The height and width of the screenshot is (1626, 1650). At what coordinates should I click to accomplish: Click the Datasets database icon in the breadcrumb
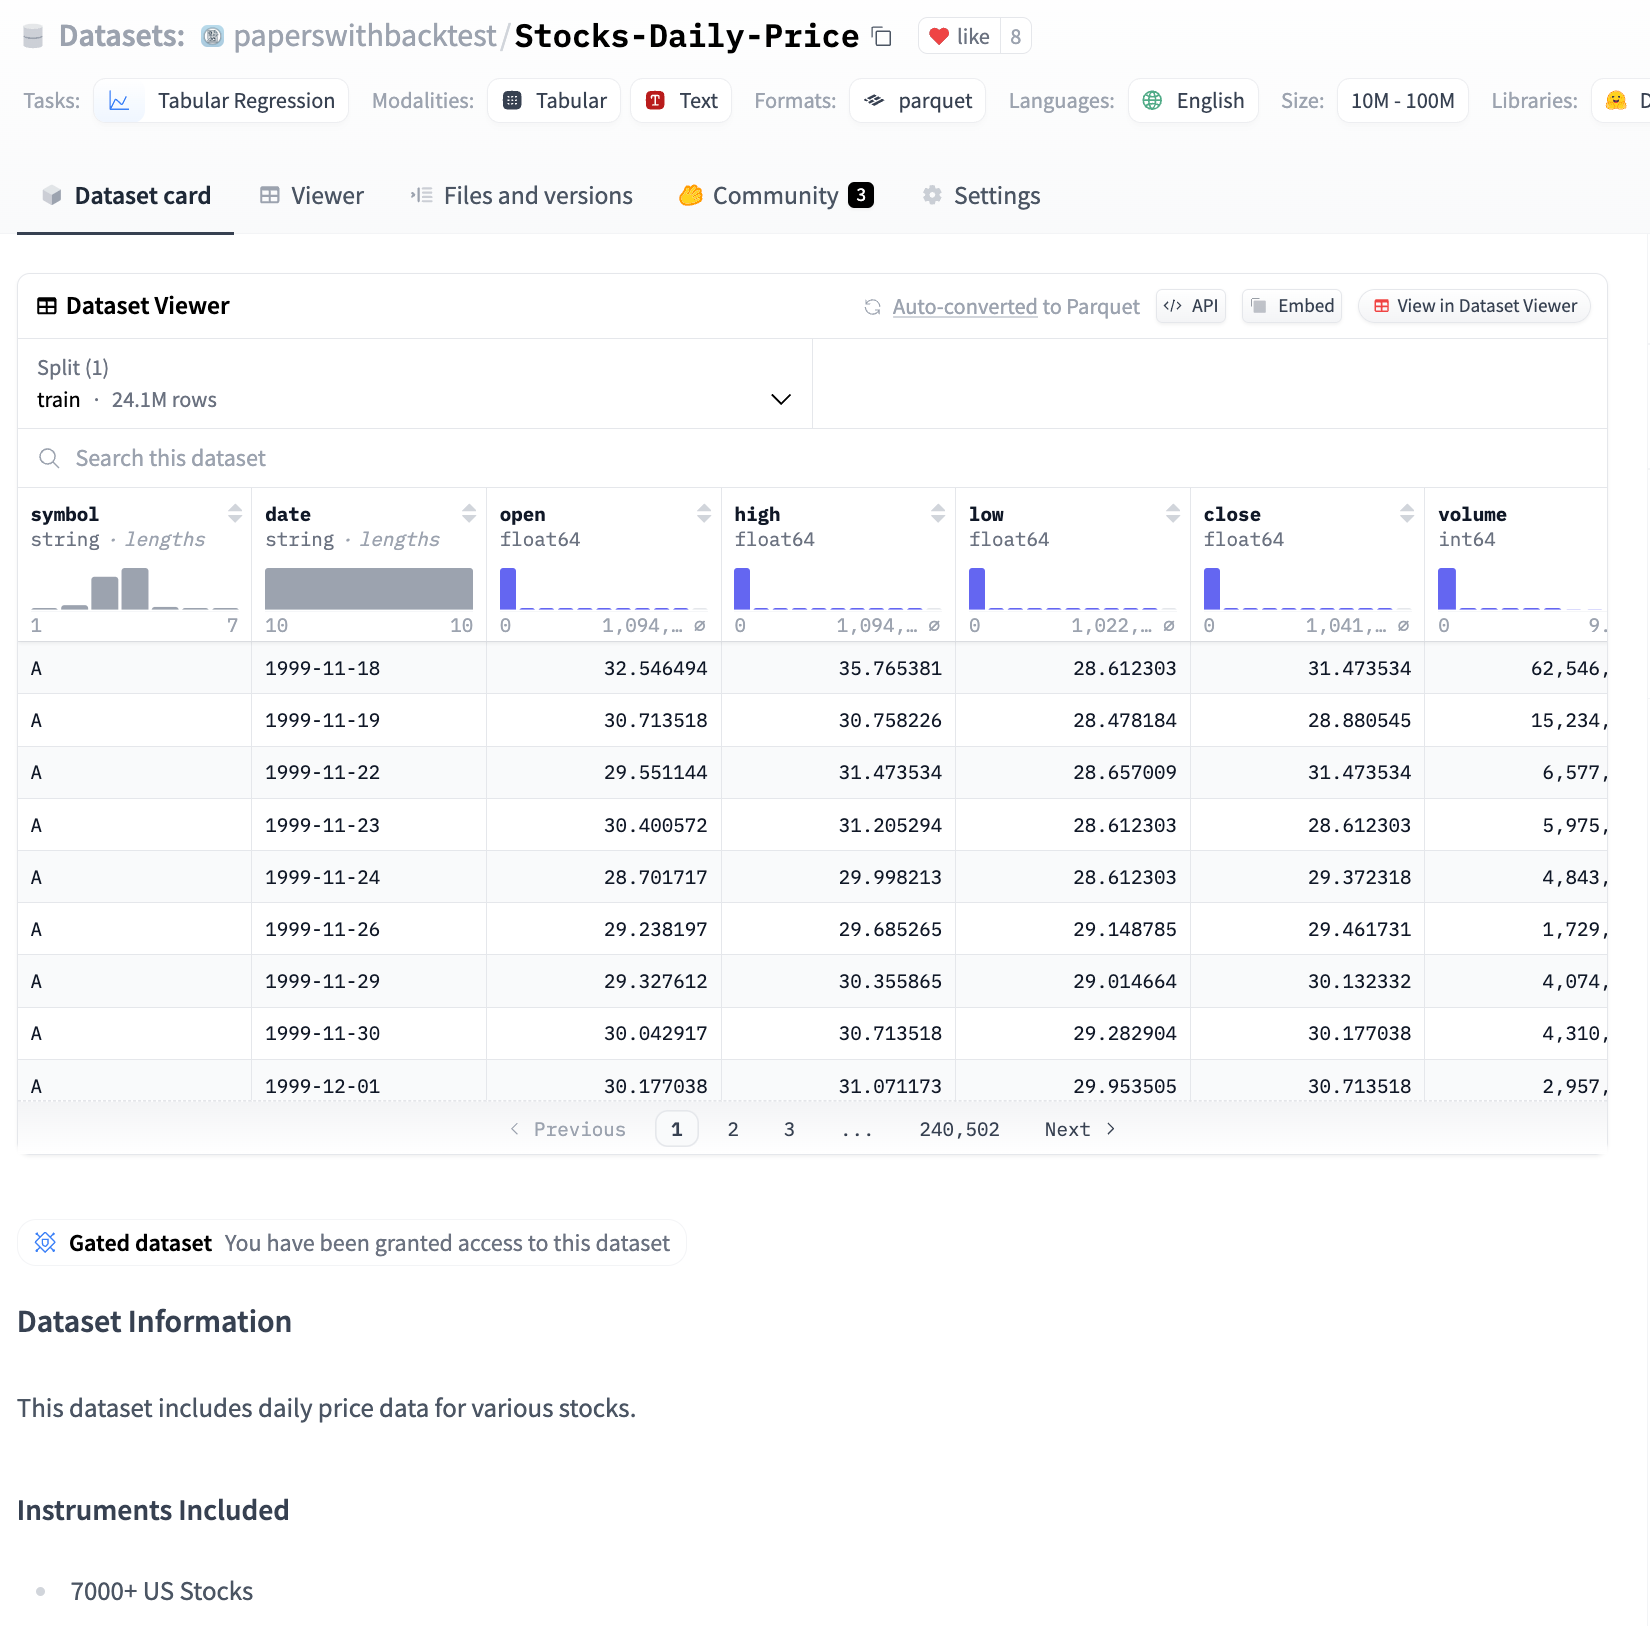pos(33,36)
